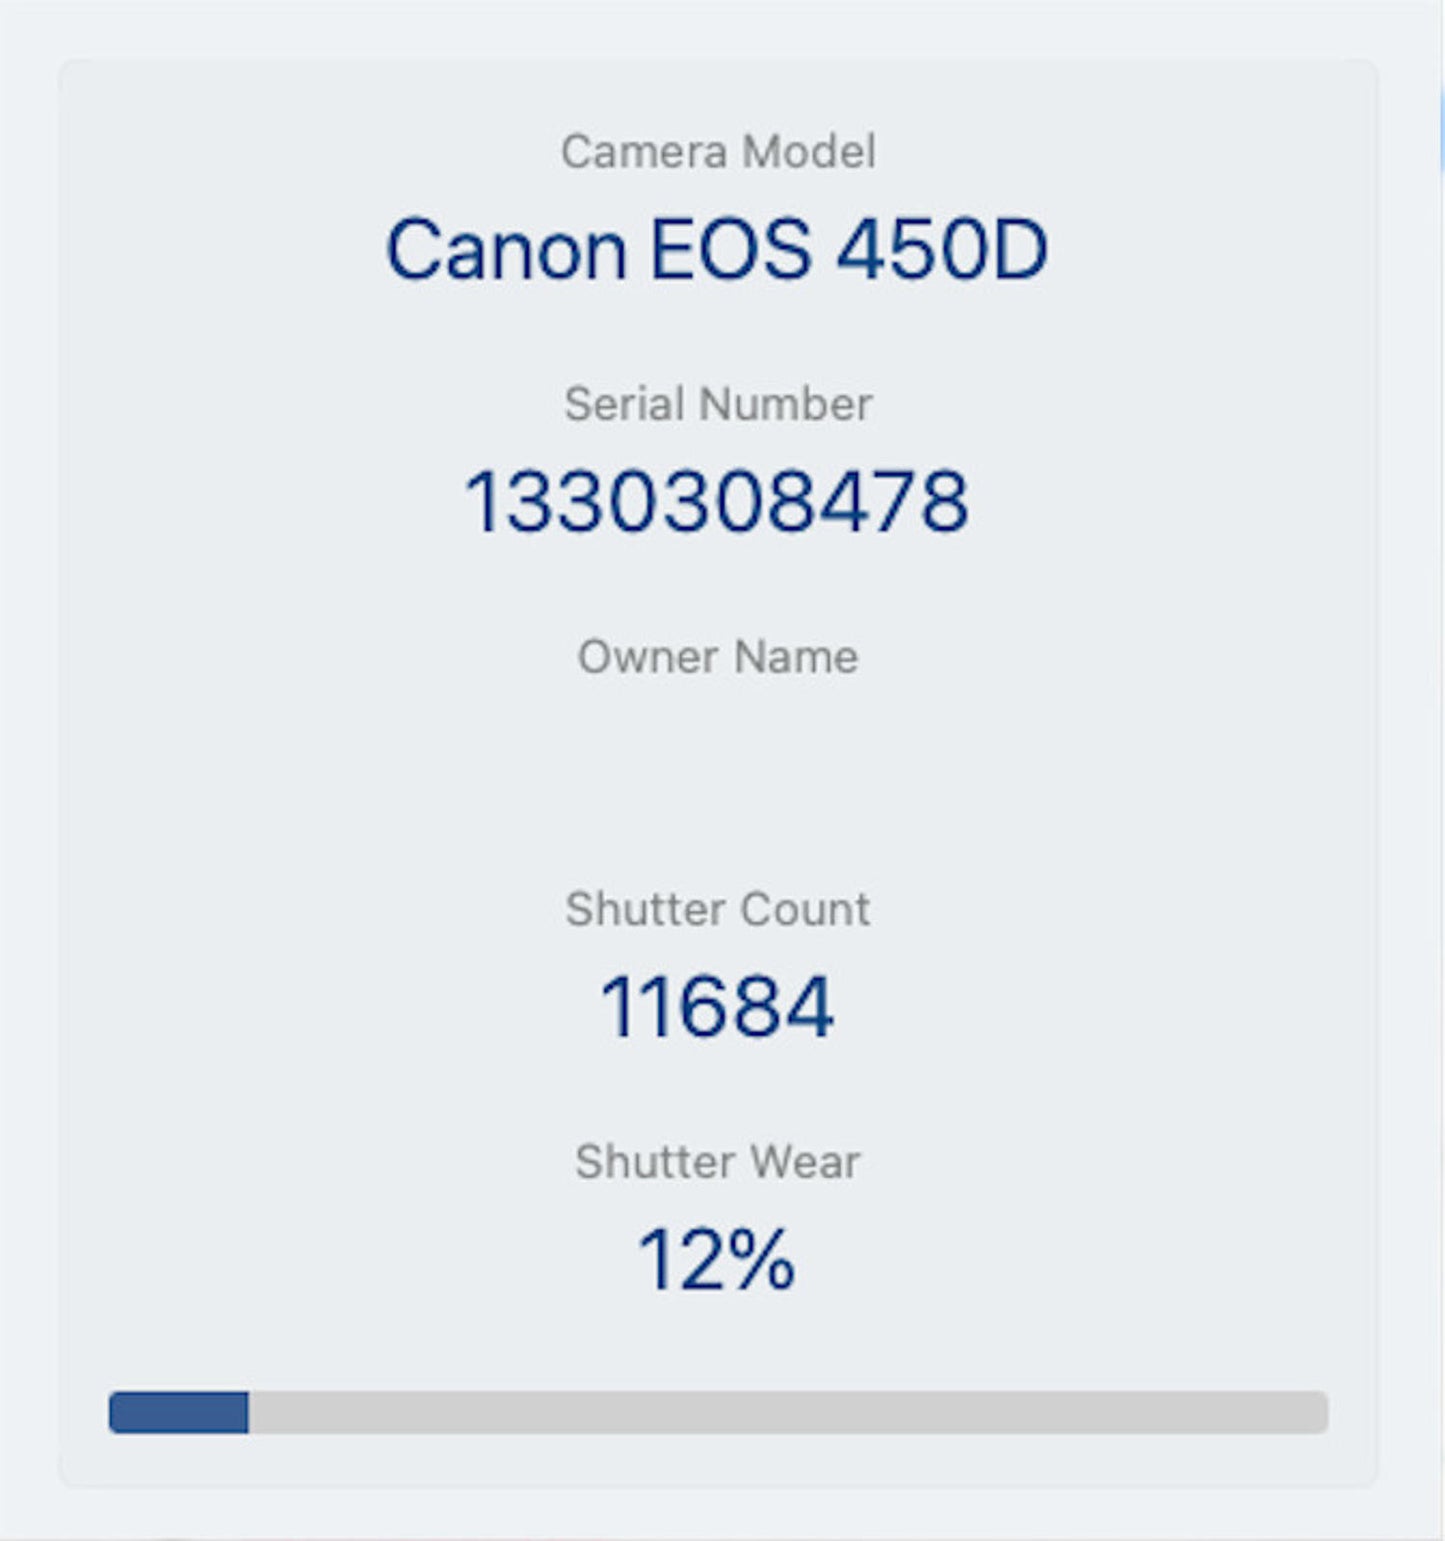Click the blue filled portion of wear bar
Viewport: 1445px width, 1541px height.
(x=179, y=1412)
